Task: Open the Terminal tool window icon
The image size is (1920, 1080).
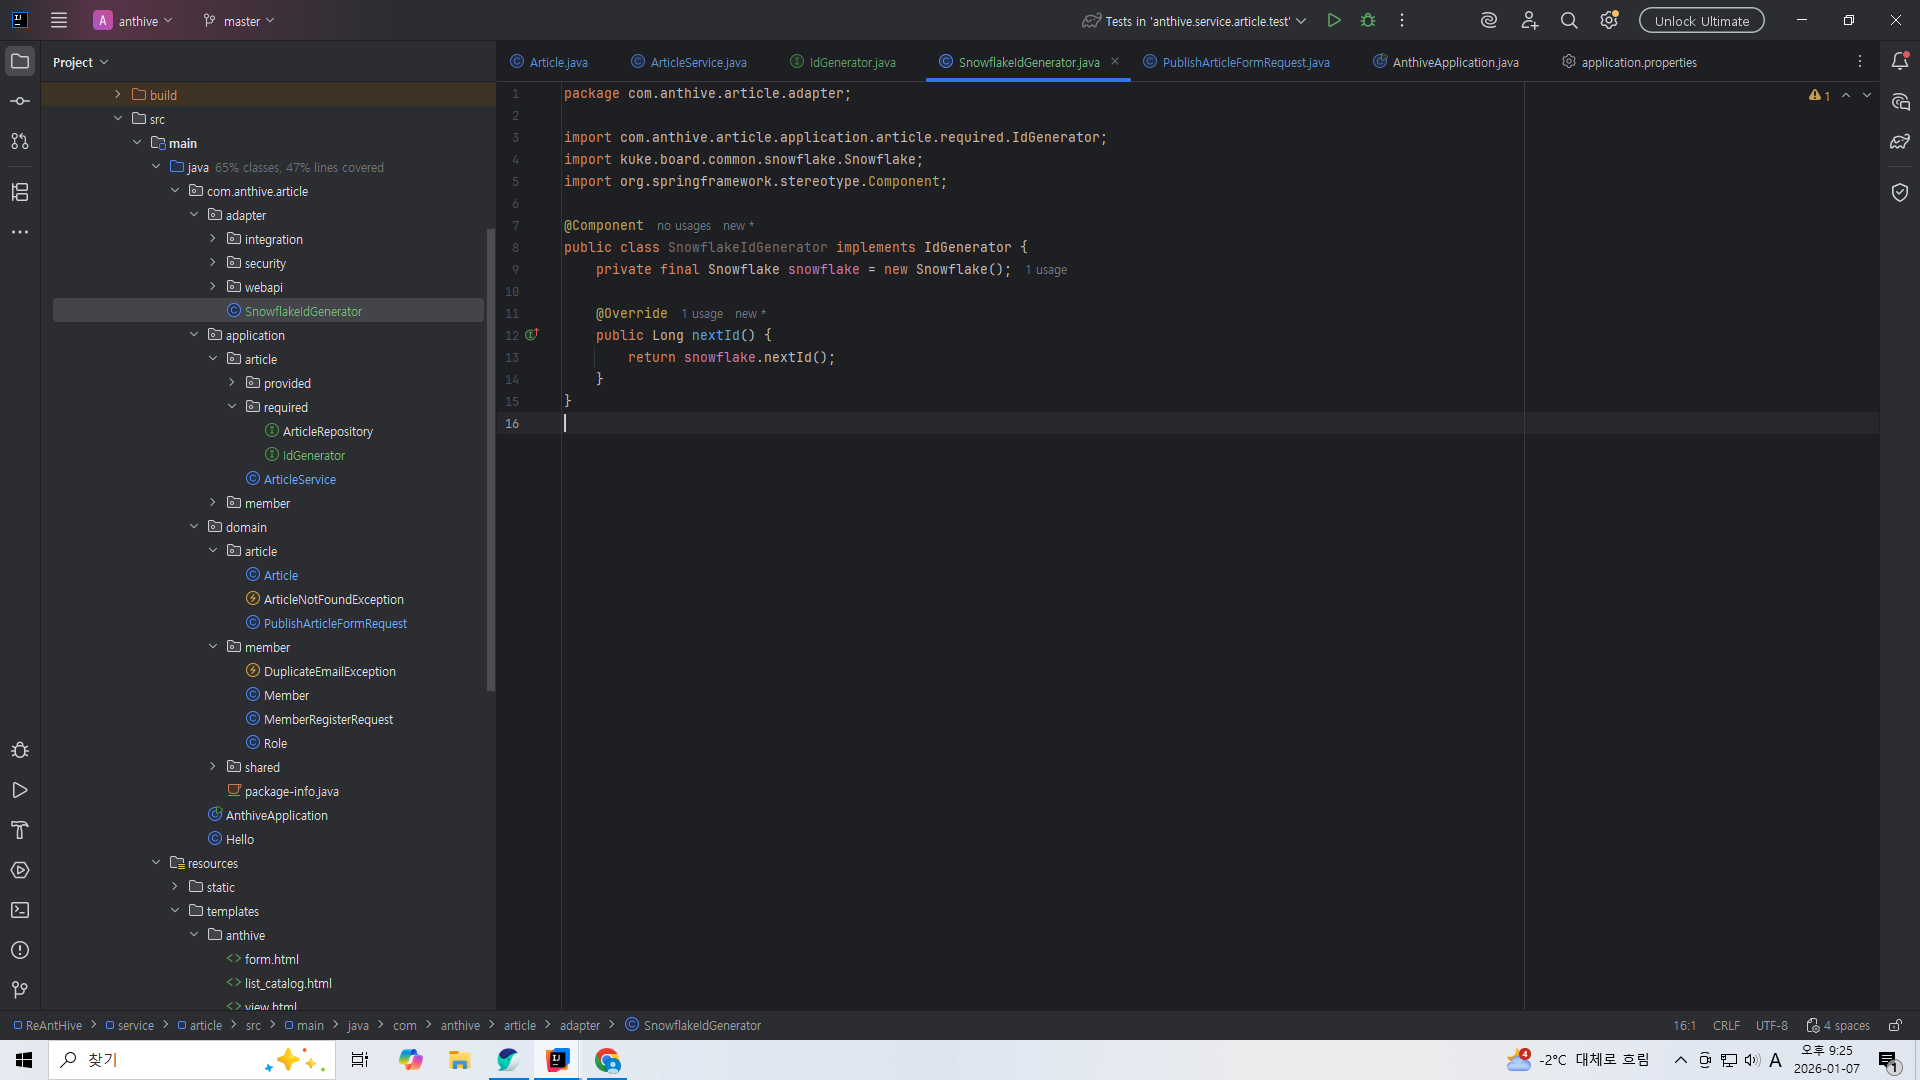Action: 20,910
